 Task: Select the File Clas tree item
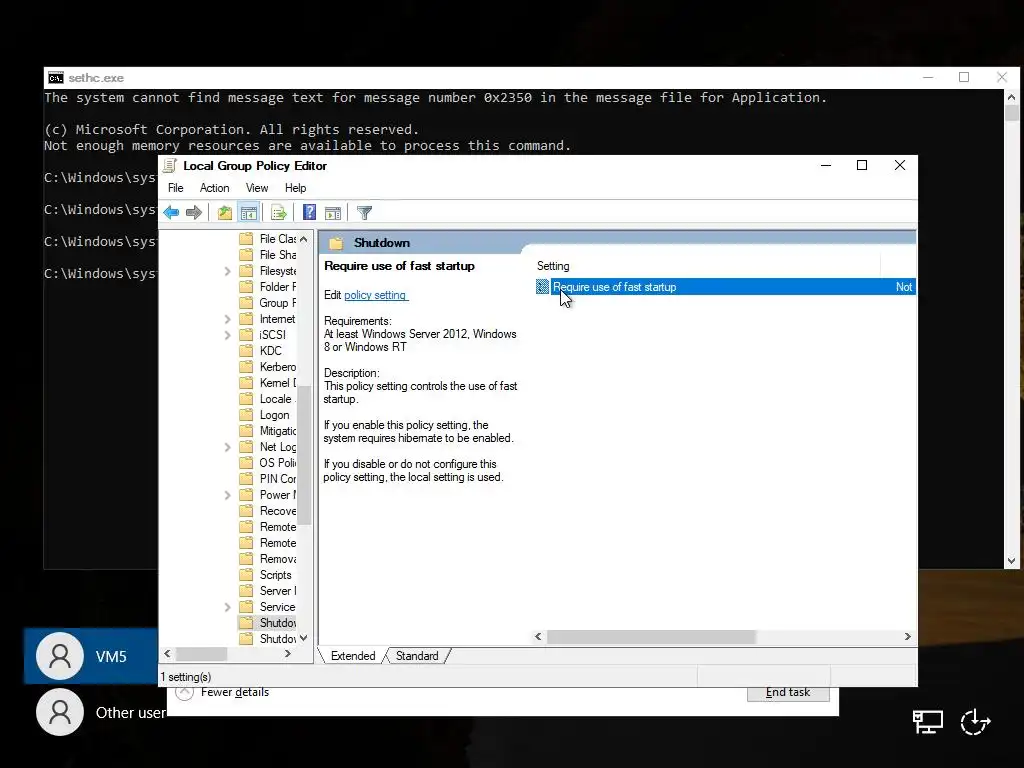(278, 239)
